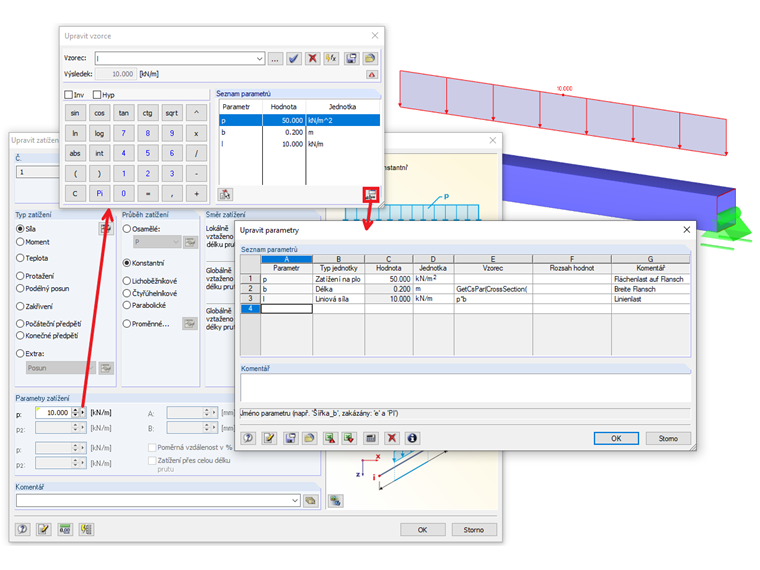The image size is (760, 570).
Task: Click the ellipsis button beside Vzorec field
Action: pyautogui.click(x=275, y=59)
